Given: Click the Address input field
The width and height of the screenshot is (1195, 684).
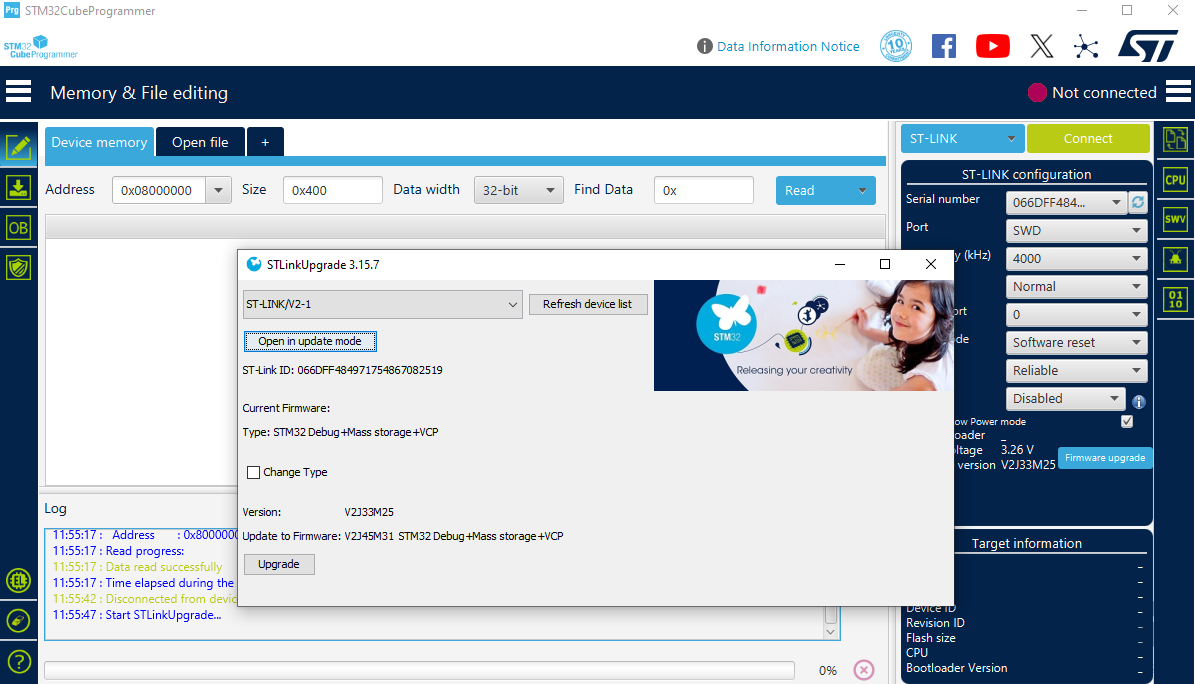Looking at the screenshot, I should point(160,190).
